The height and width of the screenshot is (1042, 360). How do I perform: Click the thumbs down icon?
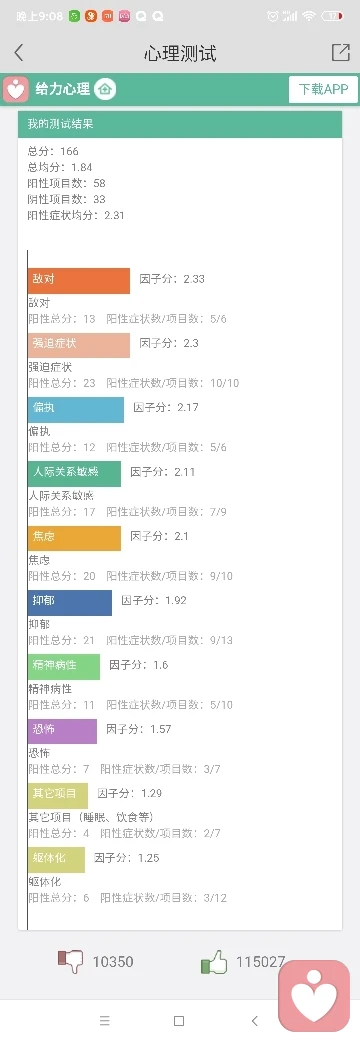pyautogui.click(x=70, y=961)
